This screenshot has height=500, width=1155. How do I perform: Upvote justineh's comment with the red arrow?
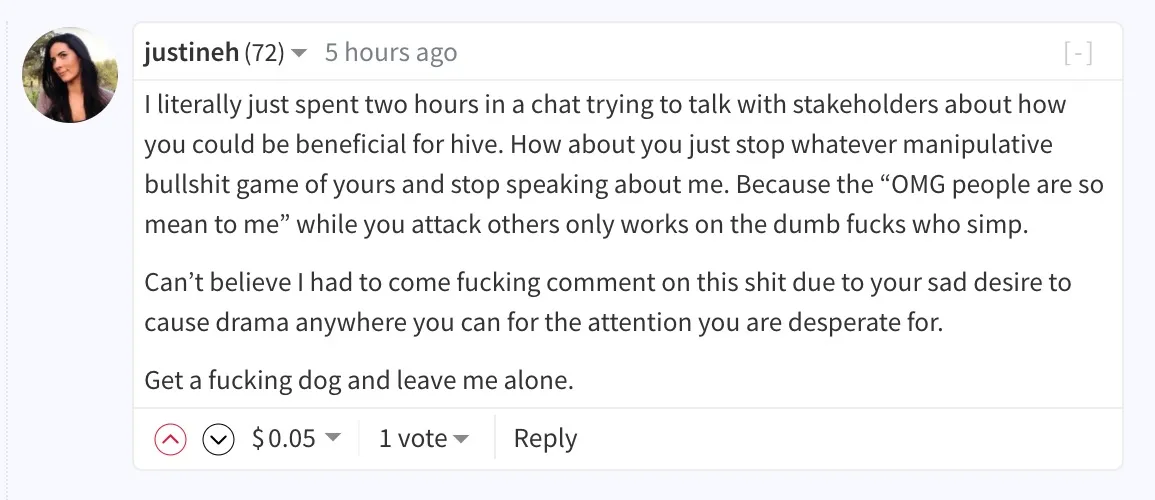pyautogui.click(x=170, y=440)
